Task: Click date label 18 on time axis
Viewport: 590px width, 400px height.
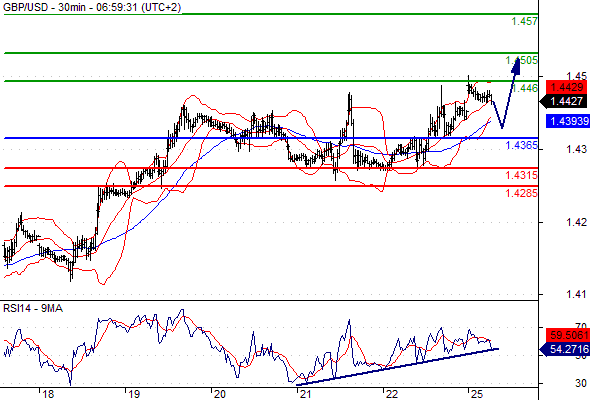Action: point(48,394)
